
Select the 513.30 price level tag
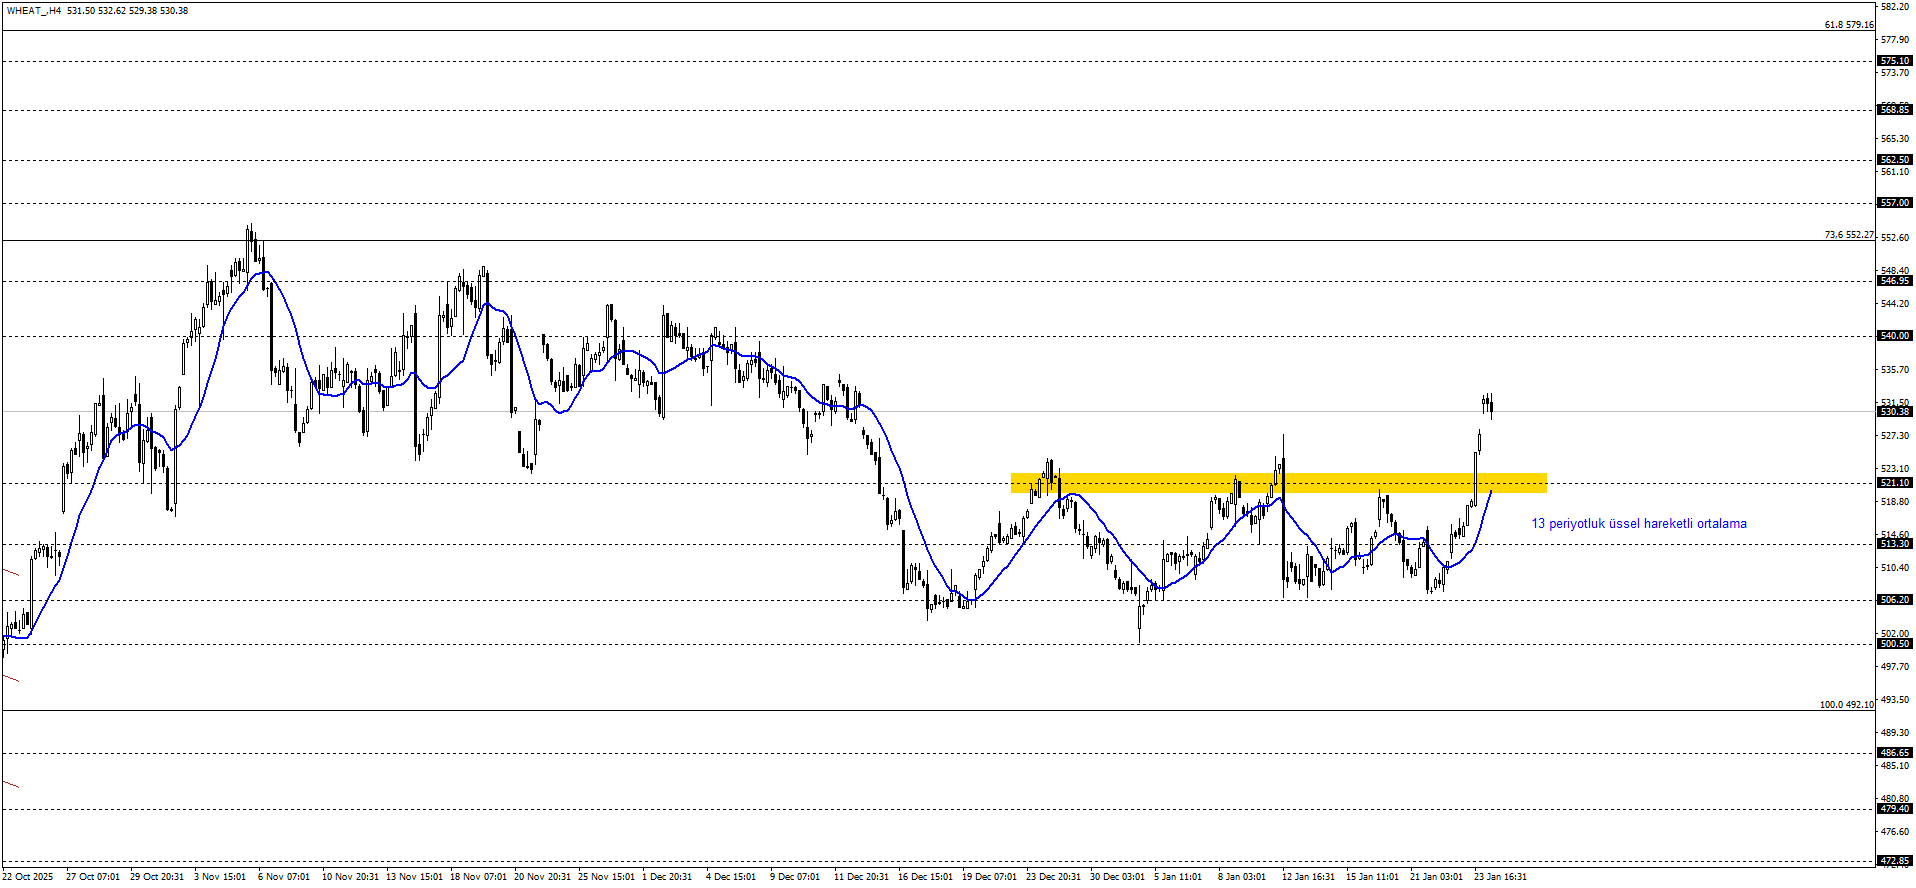pos(1895,544)
